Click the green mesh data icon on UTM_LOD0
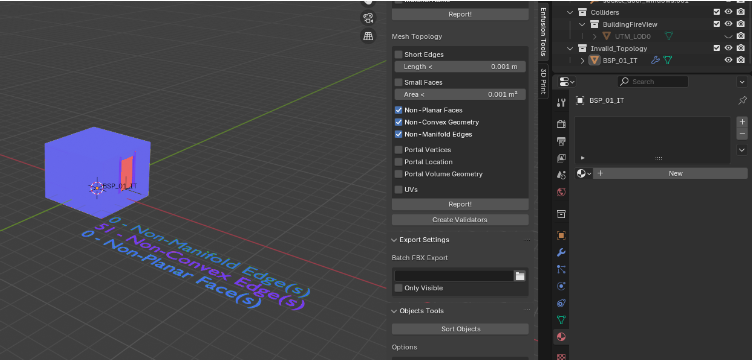This screenshot has width=752, height=360. [669, 36]
